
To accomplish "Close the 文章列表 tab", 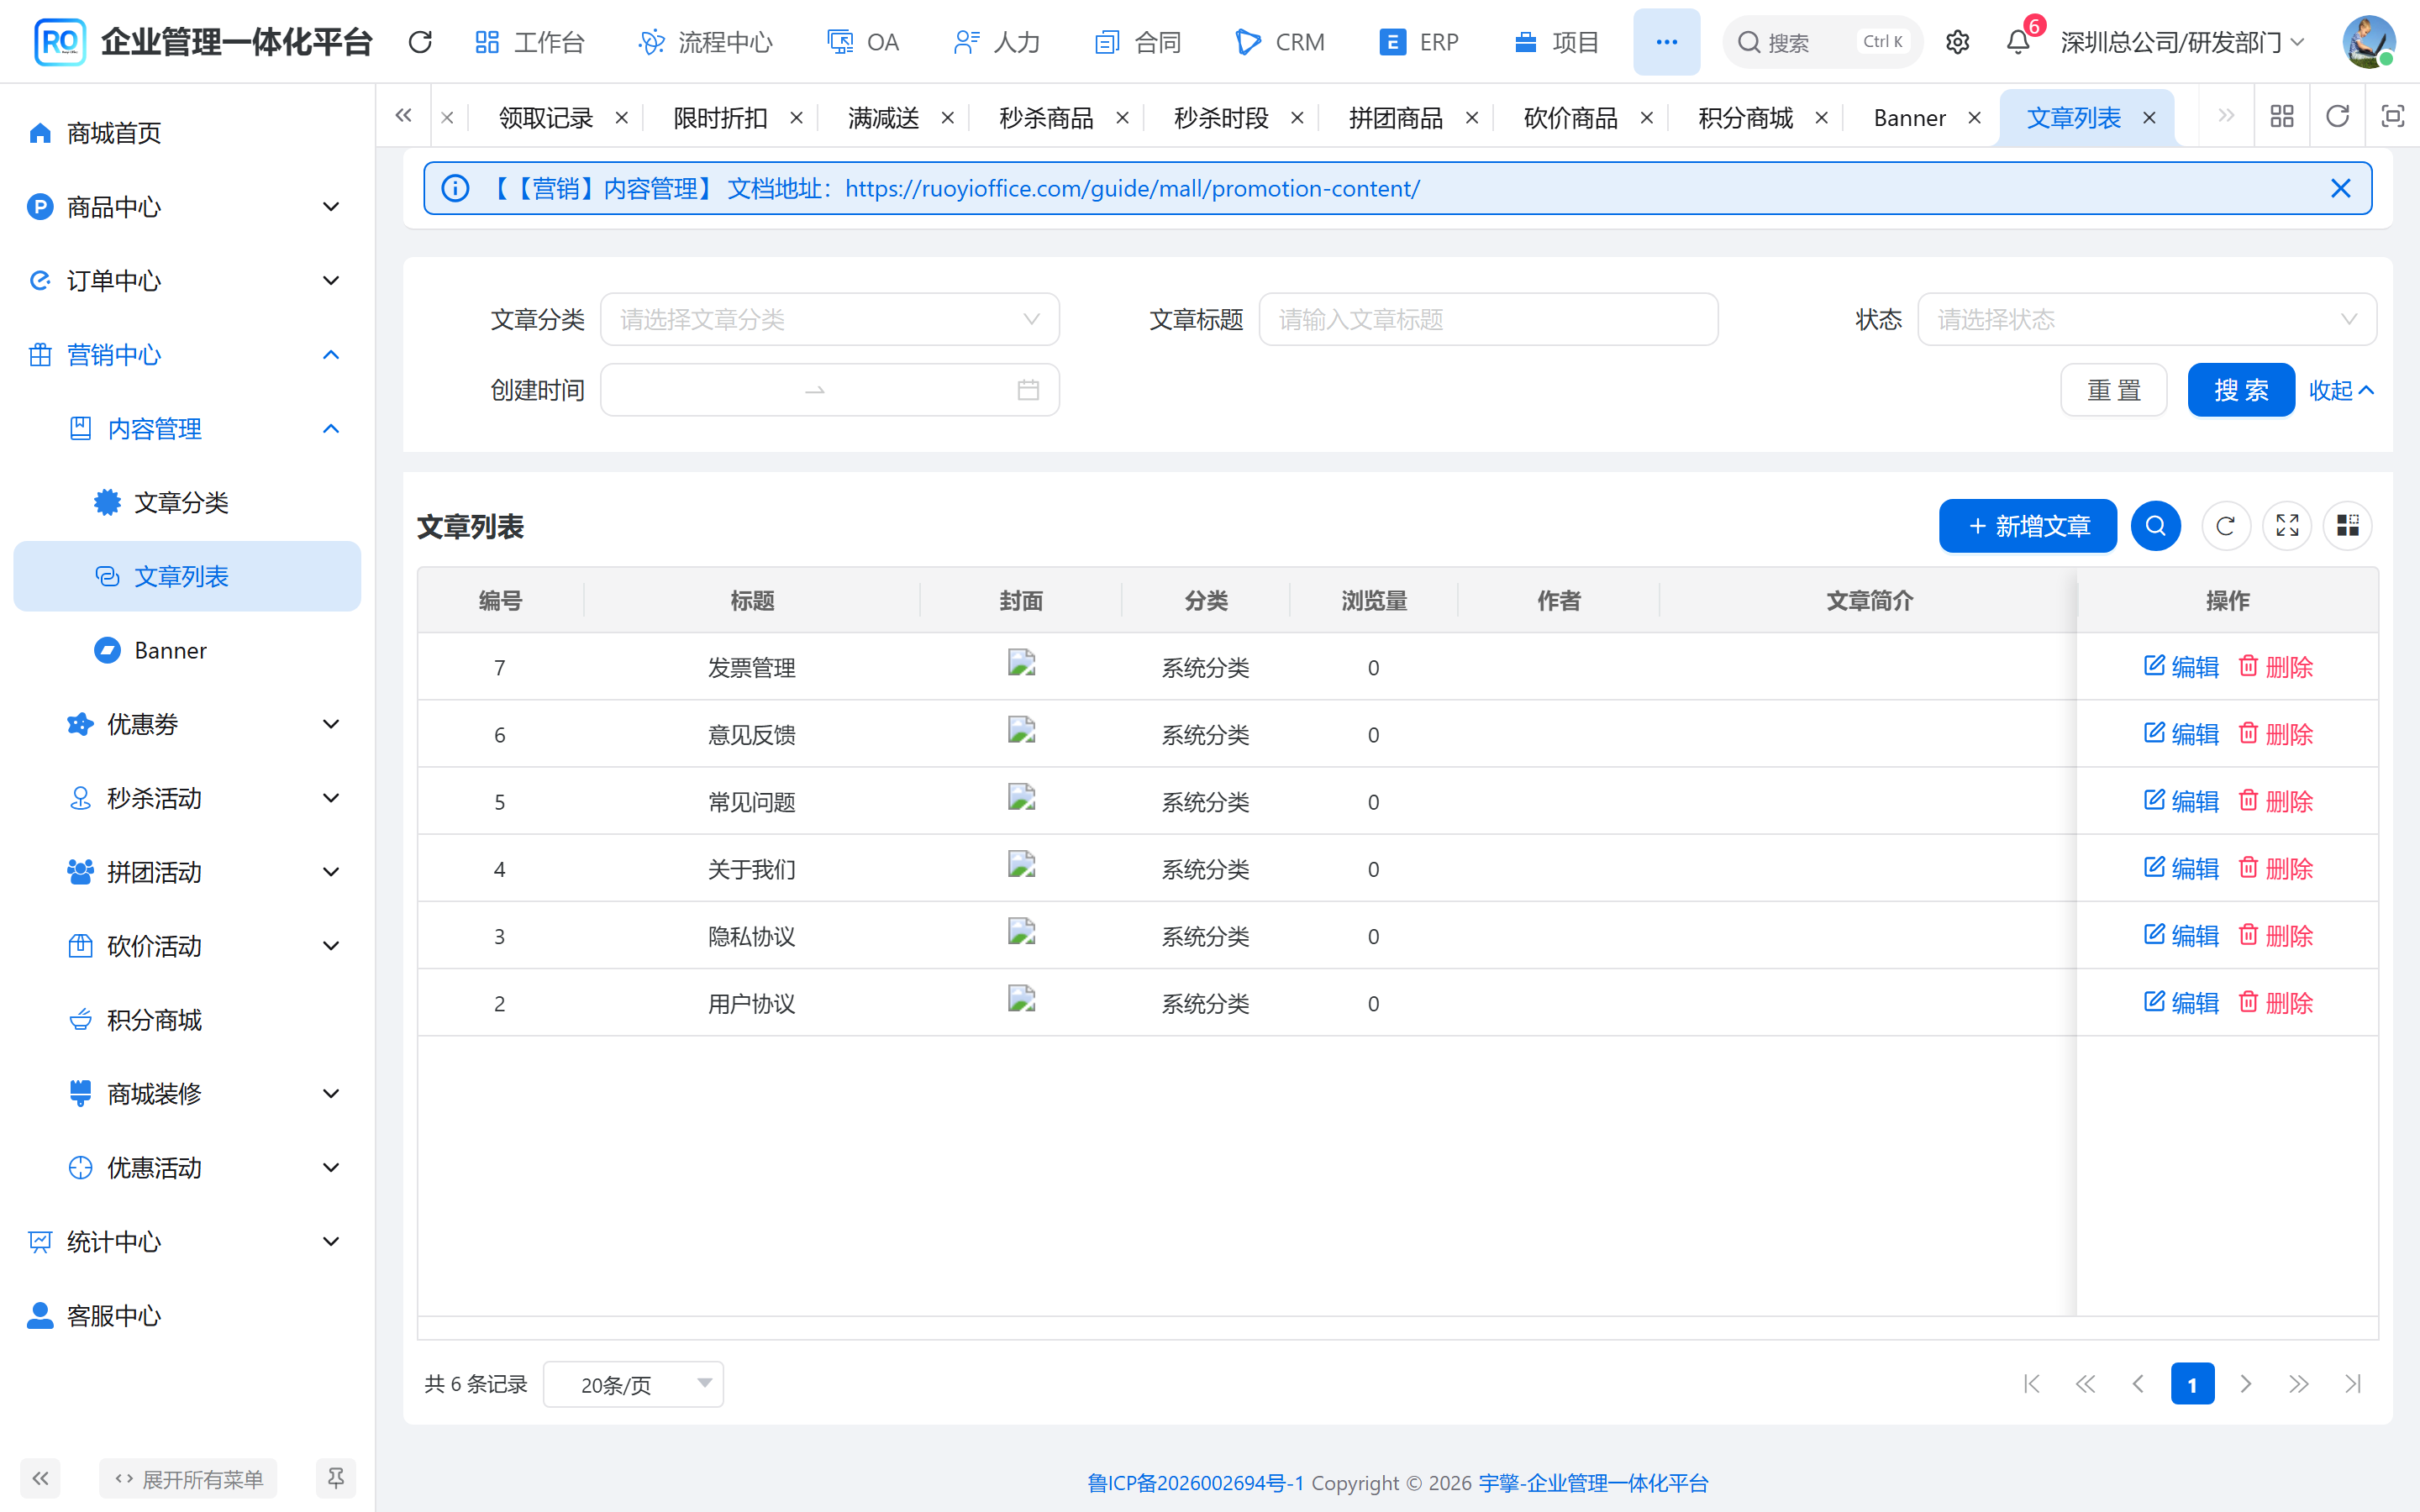I will click(2149, 118).
